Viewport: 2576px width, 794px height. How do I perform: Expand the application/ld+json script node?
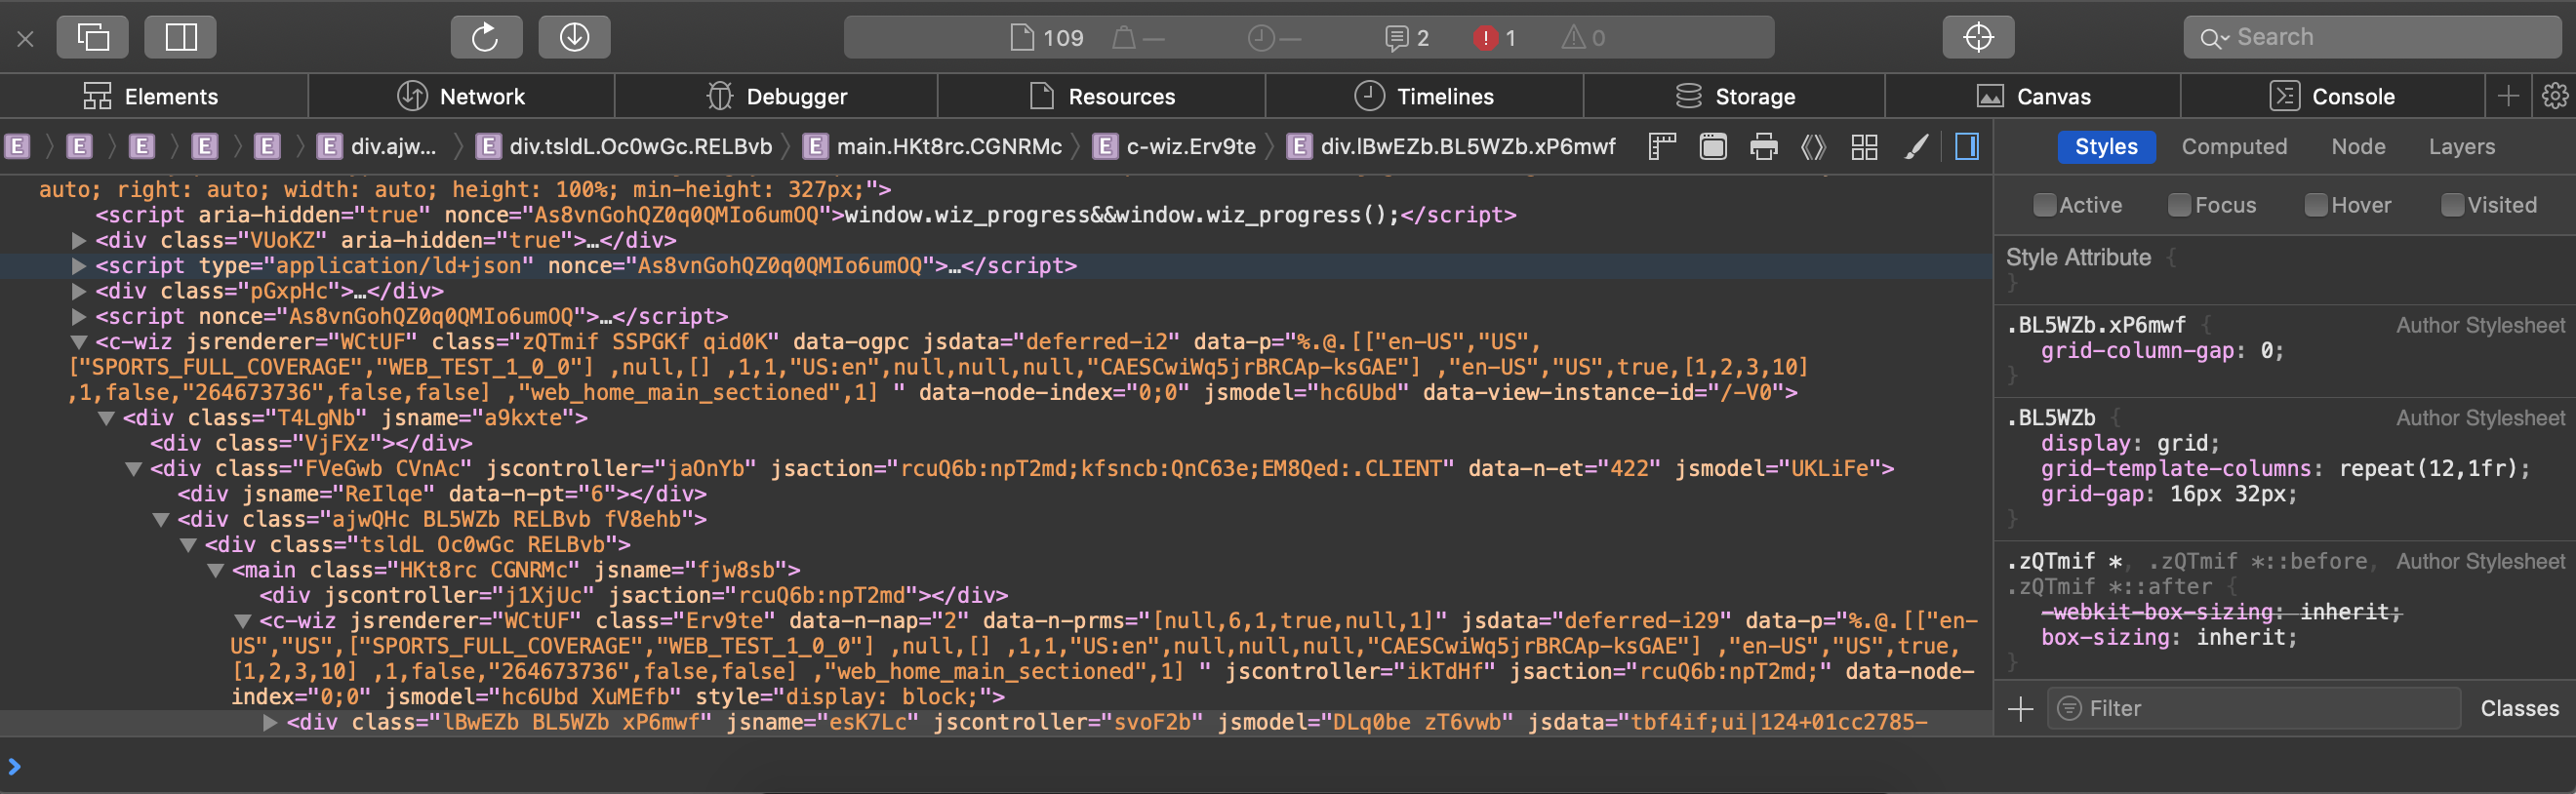[79, 266]
